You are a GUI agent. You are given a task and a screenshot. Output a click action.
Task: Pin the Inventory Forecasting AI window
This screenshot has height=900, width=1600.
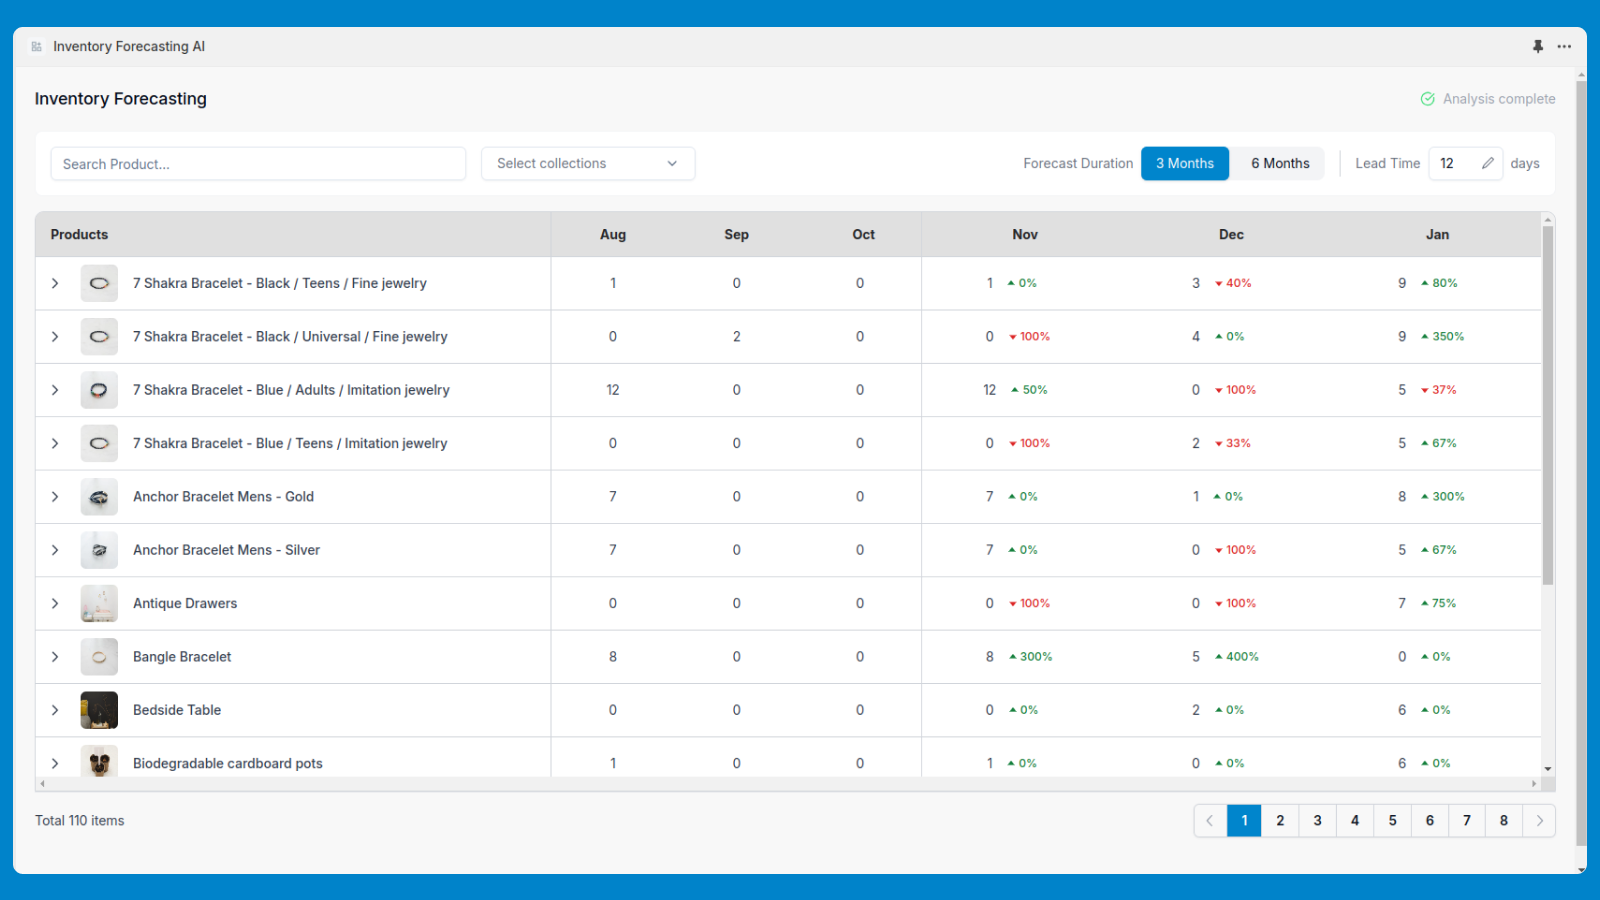click(1537, 46)
